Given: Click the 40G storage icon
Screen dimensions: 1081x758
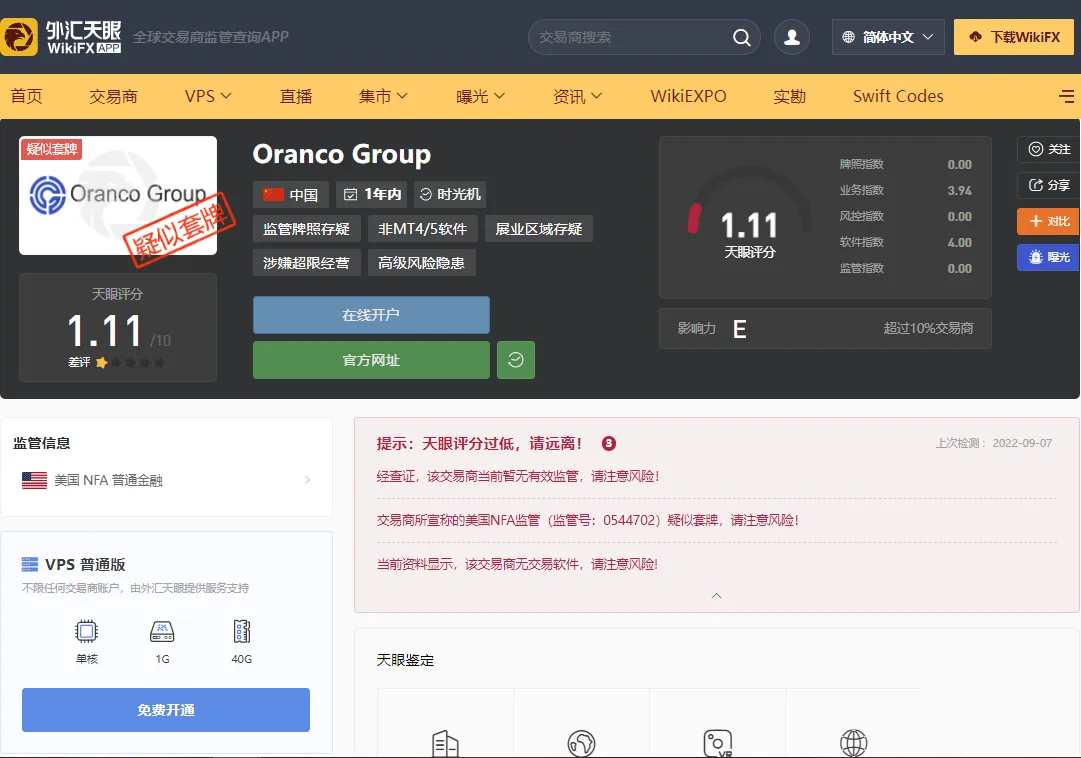Looking at the screenshot, I should (241, 631).
